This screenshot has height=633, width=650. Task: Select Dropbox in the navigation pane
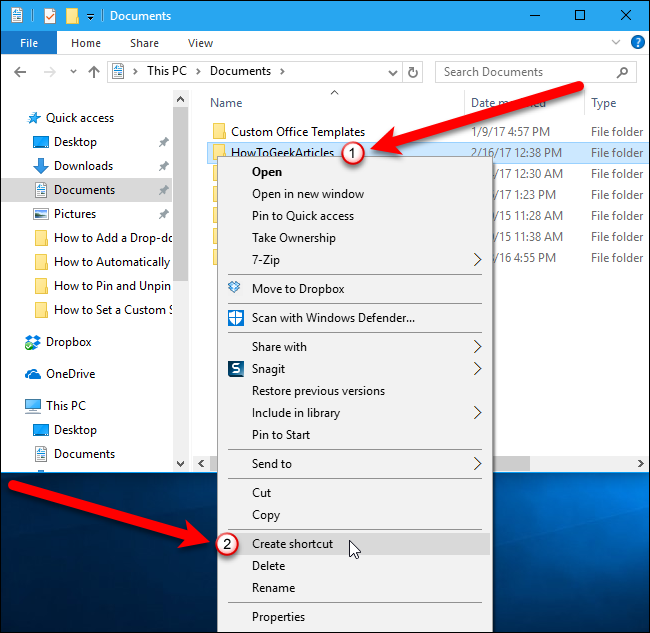(x=68, y=342)
